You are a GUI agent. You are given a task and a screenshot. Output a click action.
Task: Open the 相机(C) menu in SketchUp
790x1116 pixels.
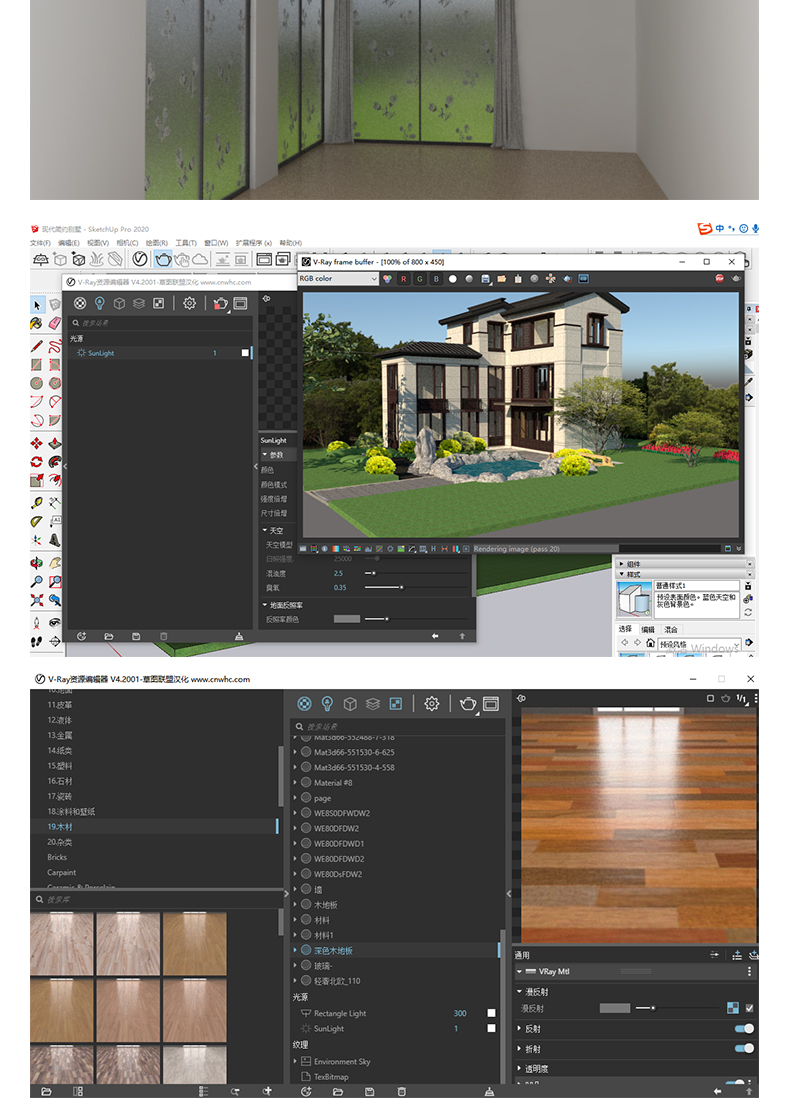(127, 243)
